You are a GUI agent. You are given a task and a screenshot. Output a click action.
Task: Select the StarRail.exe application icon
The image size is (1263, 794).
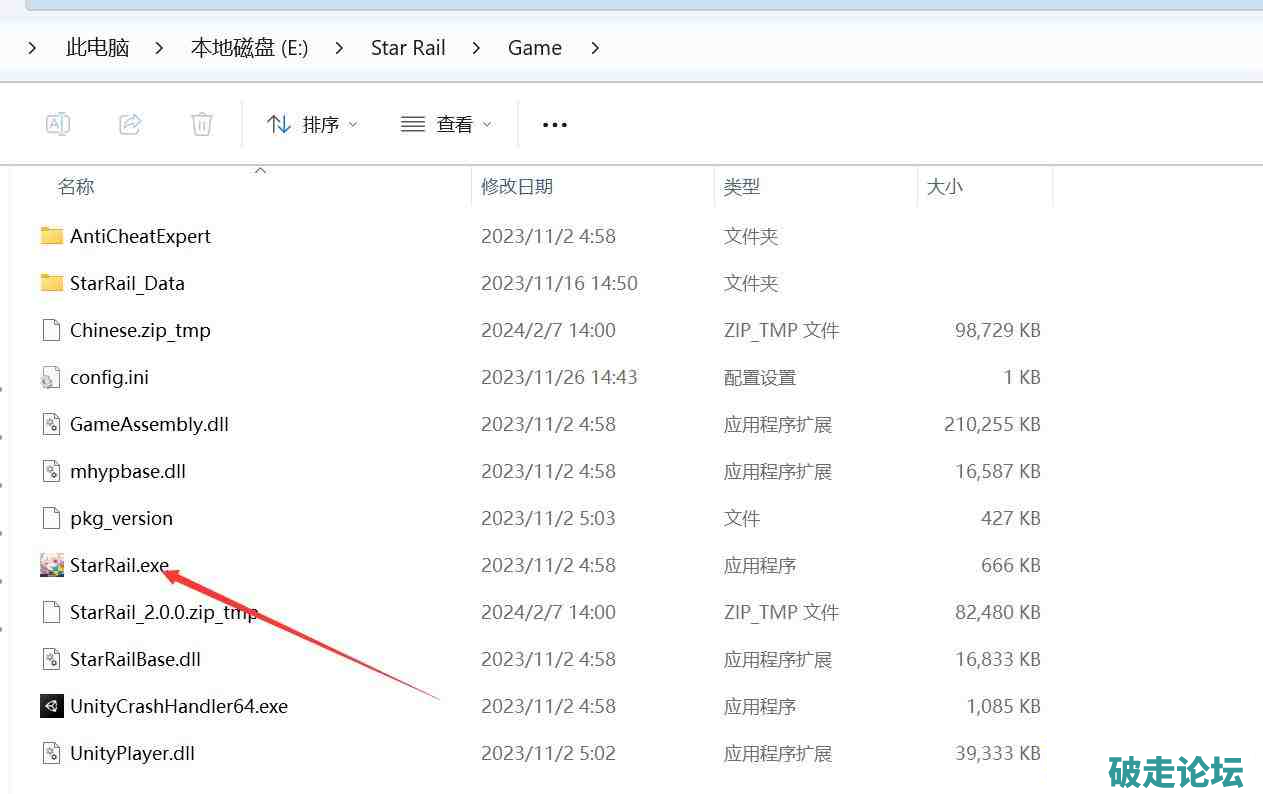52,565
